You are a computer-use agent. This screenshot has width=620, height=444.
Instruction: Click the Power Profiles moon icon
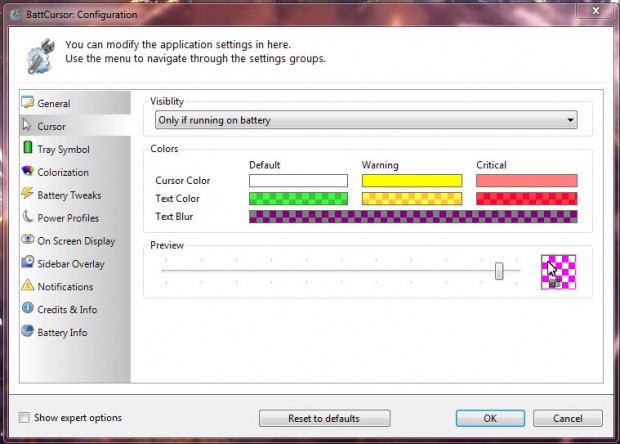(x=28, y=216)
